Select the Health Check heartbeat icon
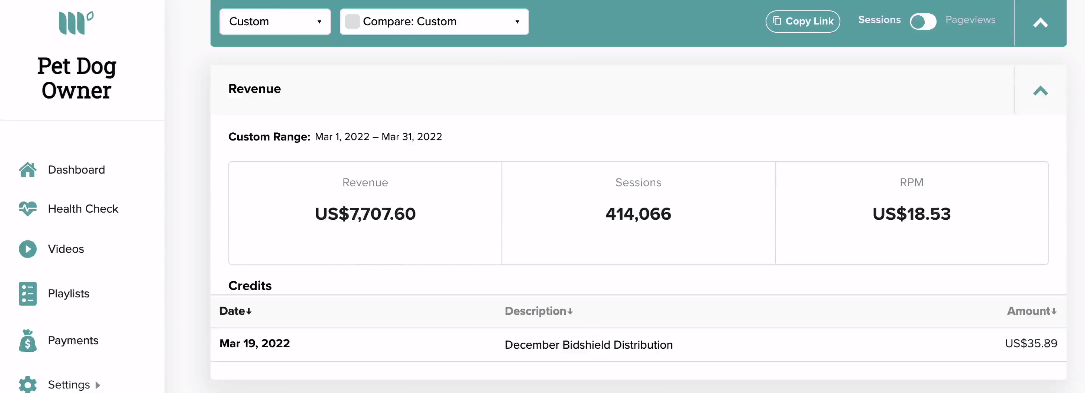1085x393 pixels. [28, 209]
